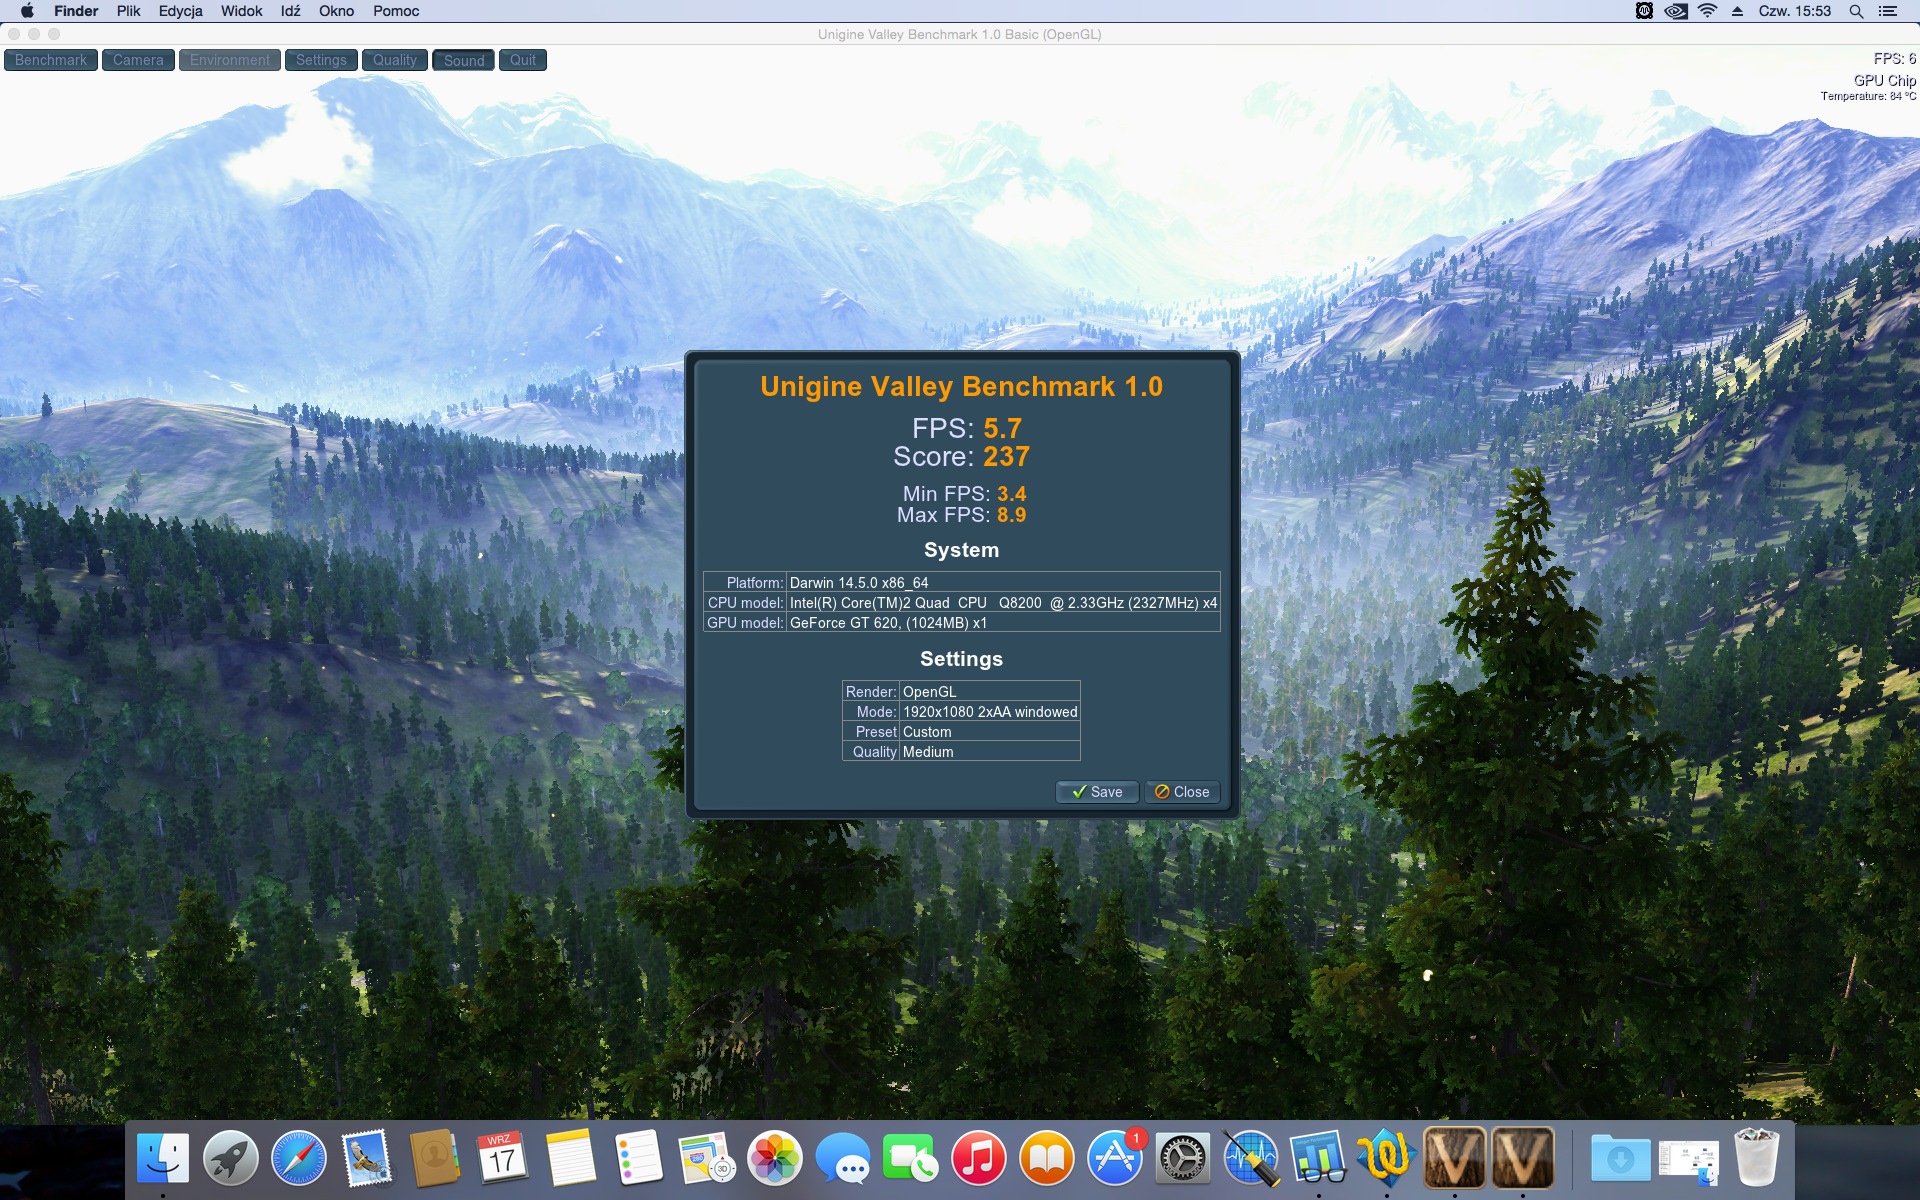Open the Photos app in dock
The width and height of the screenshot is (1920, 1200).
775,1159
